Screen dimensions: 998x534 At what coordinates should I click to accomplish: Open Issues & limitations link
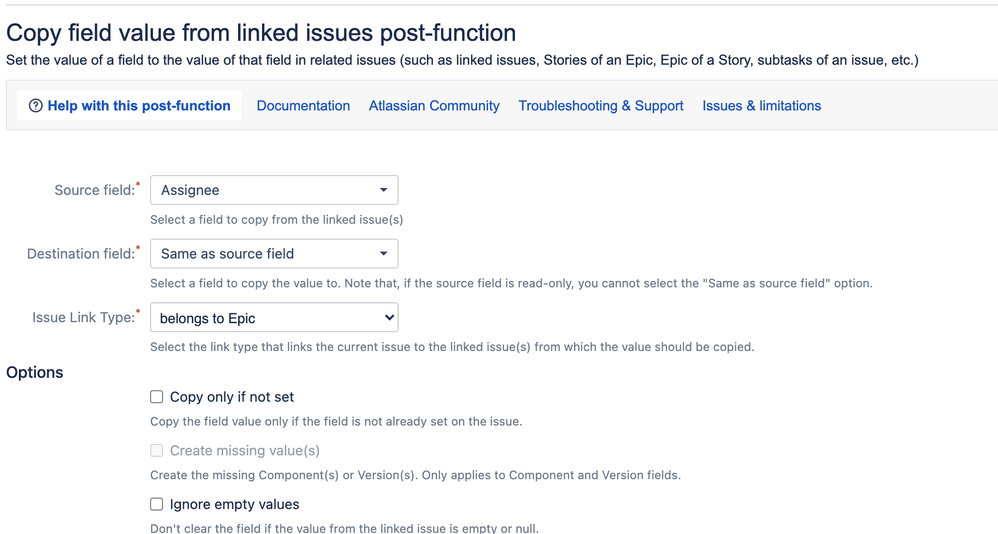(x=762, y=106)
